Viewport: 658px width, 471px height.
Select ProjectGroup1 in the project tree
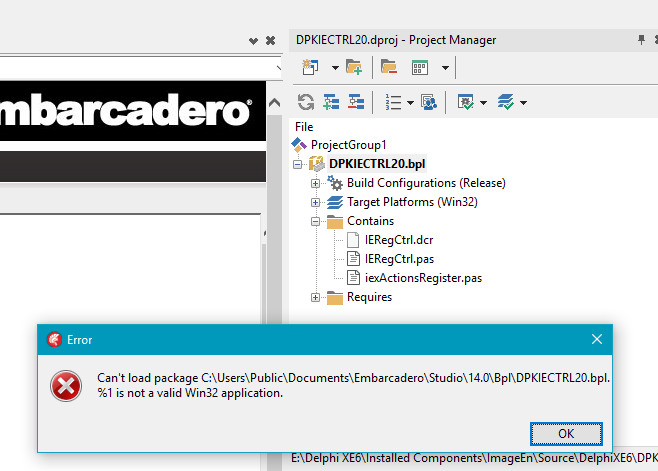pyautogui.click(x=348, y=145)
